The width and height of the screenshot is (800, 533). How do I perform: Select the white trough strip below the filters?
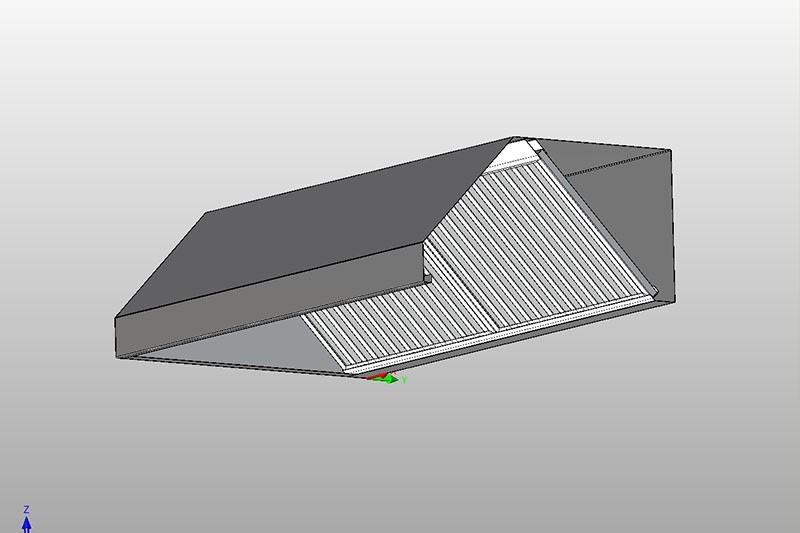[500, 334]
